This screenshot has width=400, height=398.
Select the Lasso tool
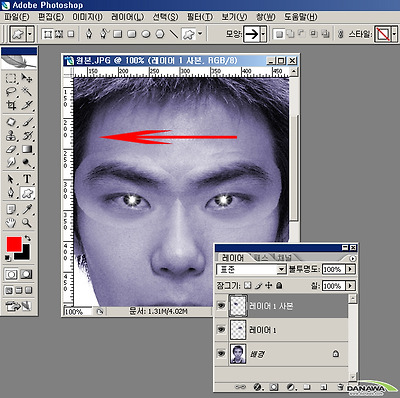pos(11,92)
